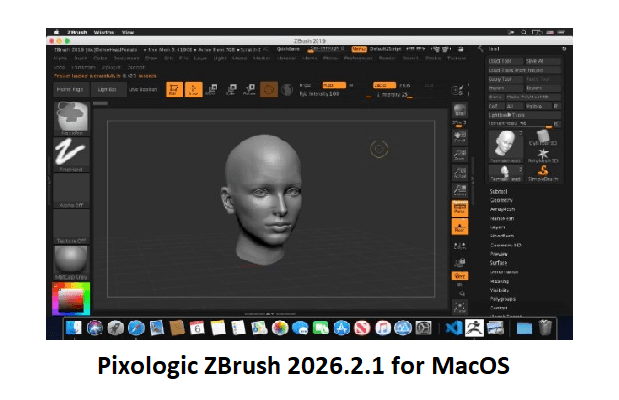Click the Frame icon on right shelf
This screenshot has height=400, width=619.
pyautogui.click(x=460, y=307)
